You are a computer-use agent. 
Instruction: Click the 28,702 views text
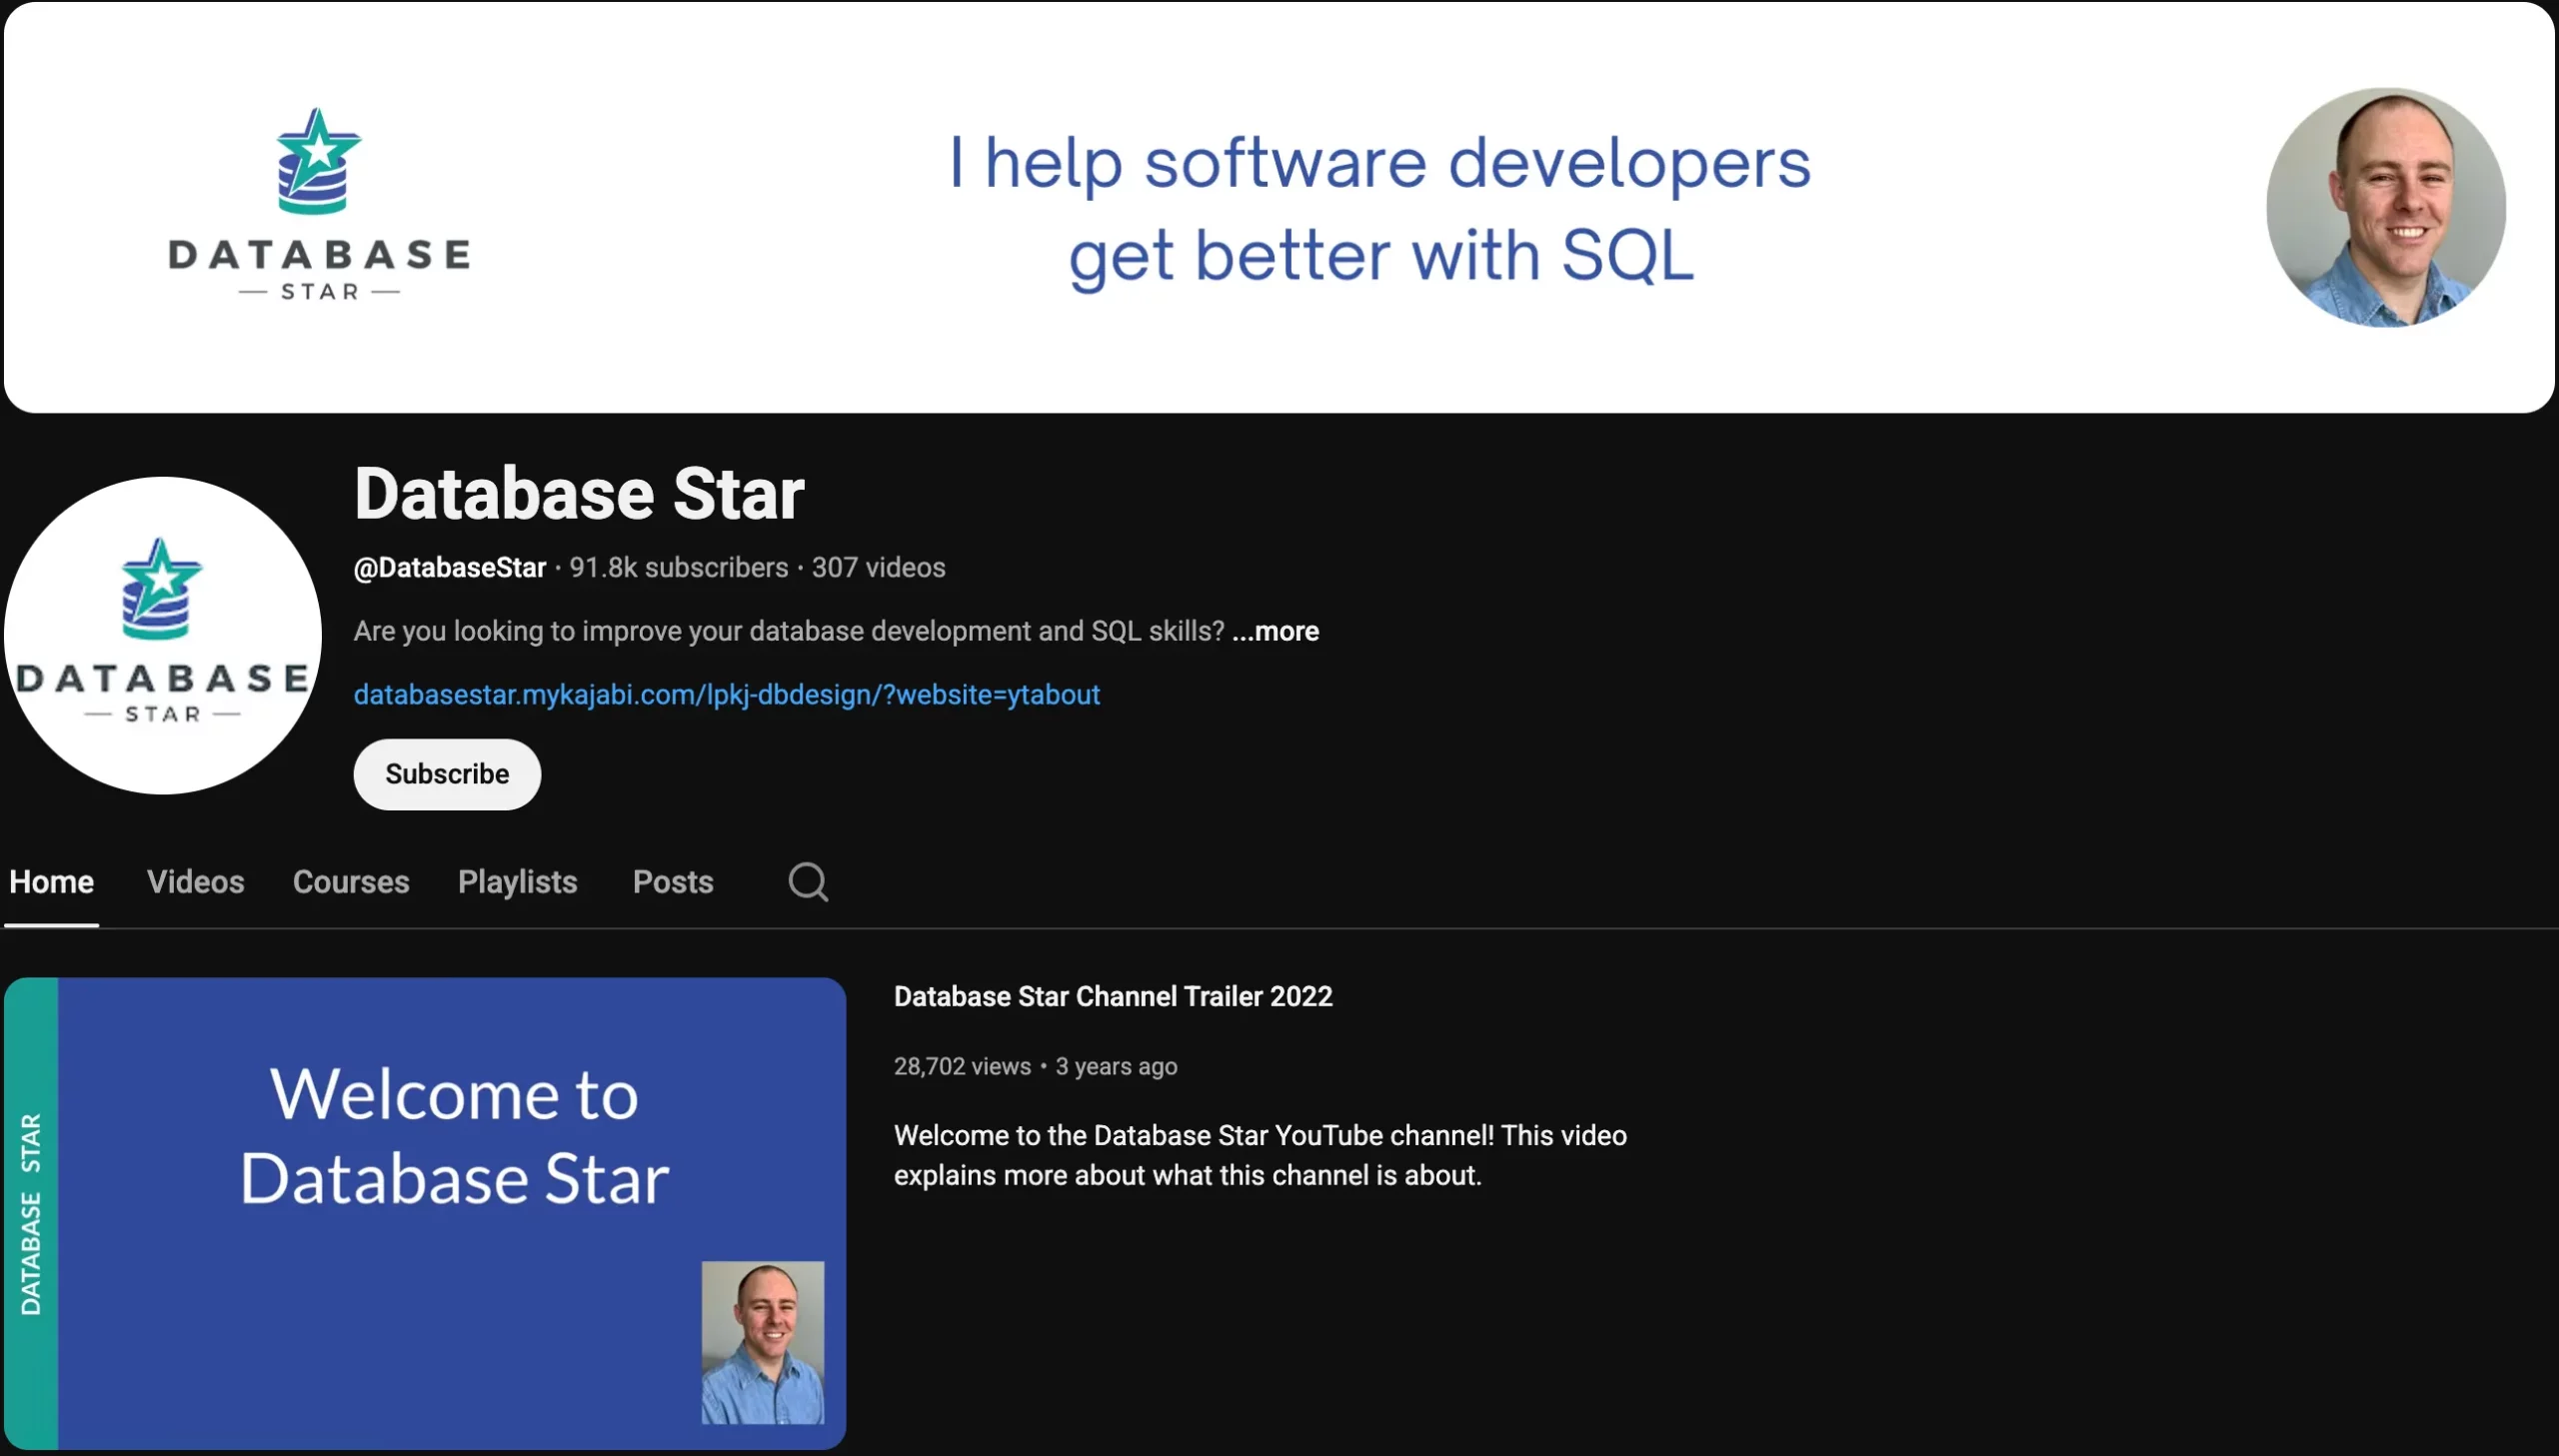click(x=961, y=1066)
